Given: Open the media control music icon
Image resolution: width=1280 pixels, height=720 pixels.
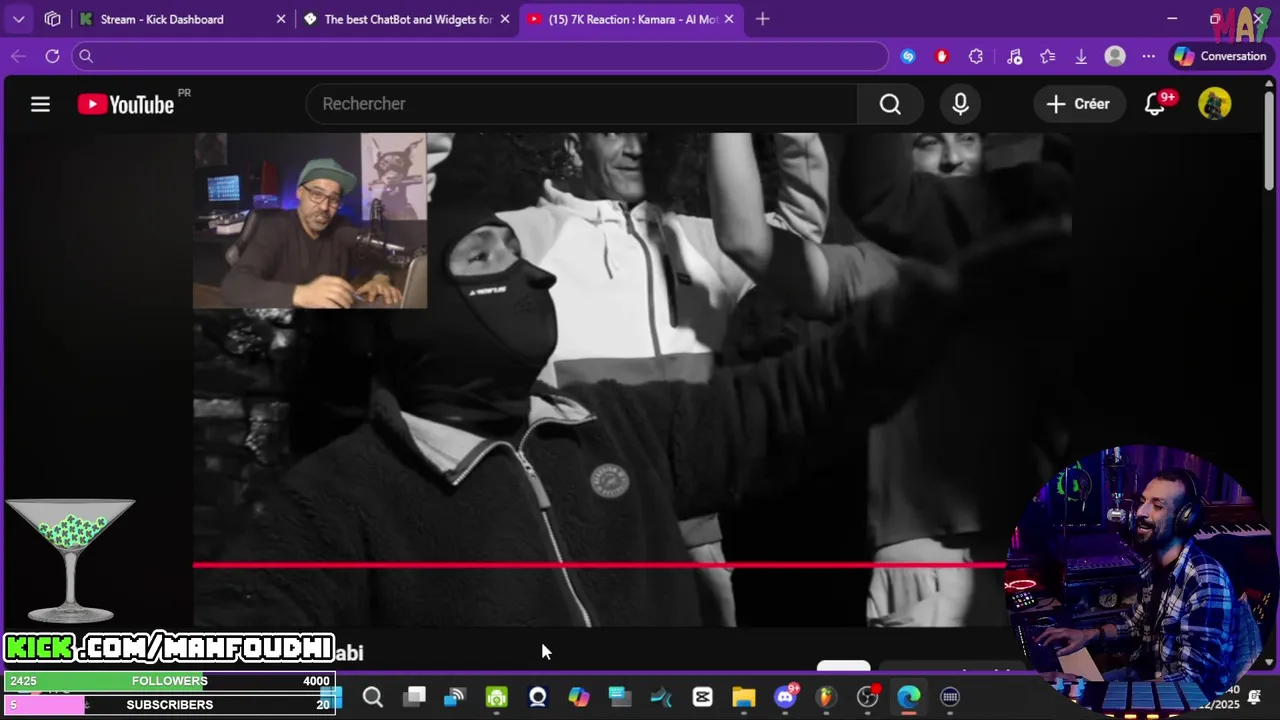Looking at the screenshot, I should (x=1014, y=56).
